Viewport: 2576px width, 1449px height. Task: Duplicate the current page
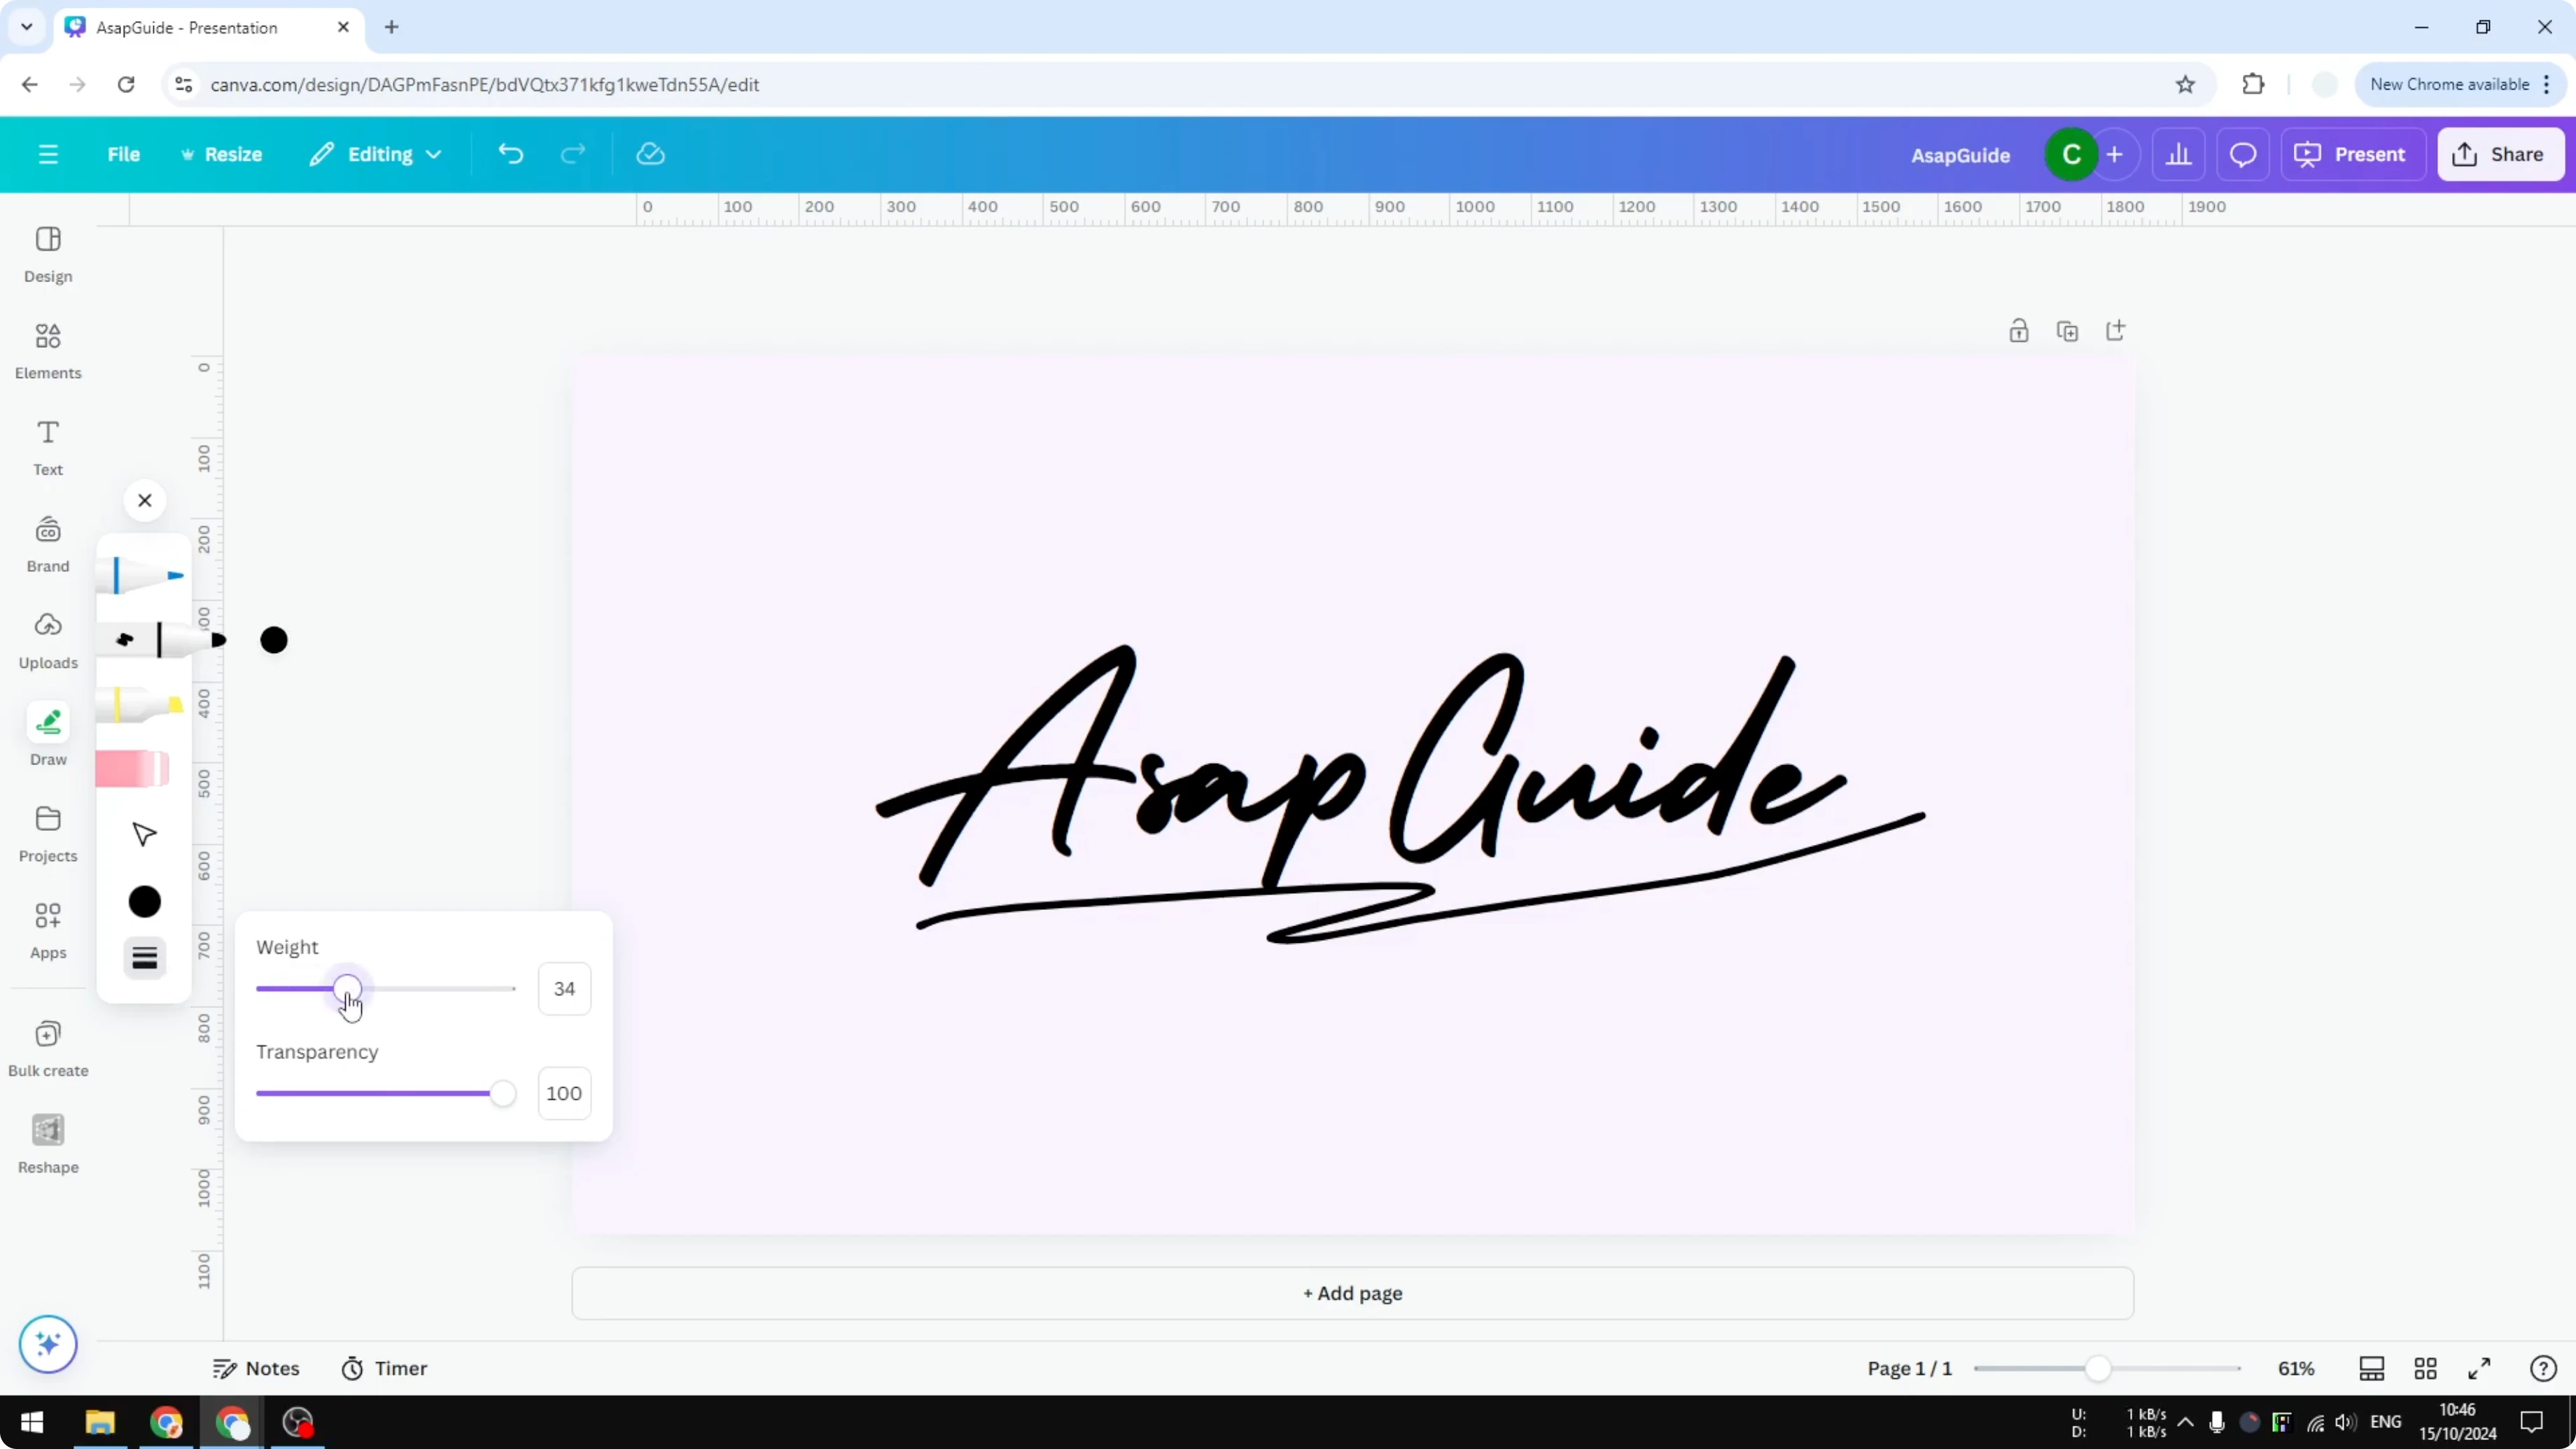(2068, 330)
